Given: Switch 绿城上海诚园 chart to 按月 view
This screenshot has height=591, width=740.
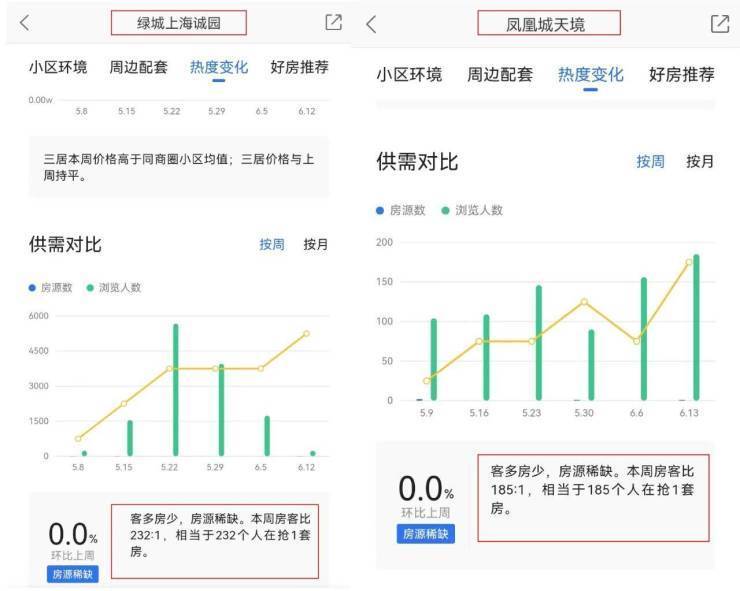Looking at the screenshot, I should (x=316, y=244).
